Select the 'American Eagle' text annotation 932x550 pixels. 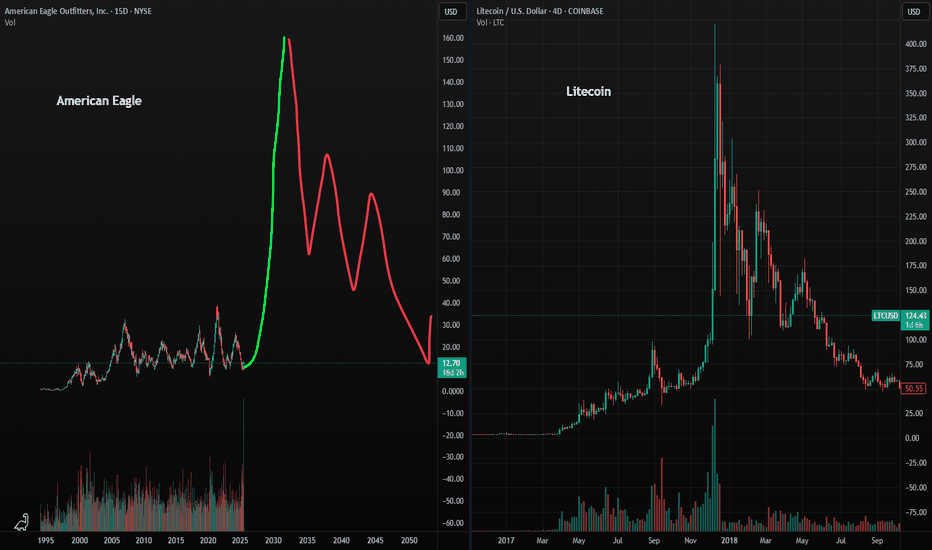[99, 100]
